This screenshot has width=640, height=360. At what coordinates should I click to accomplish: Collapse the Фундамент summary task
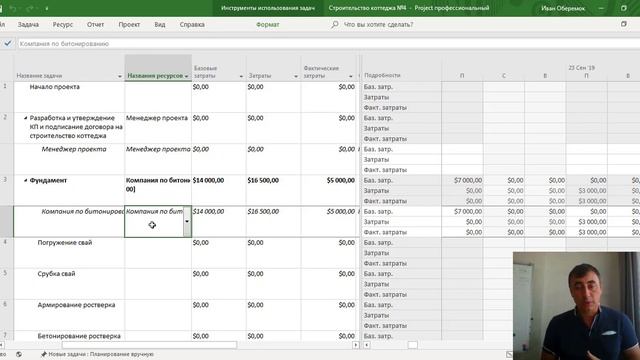click(25, 180)
